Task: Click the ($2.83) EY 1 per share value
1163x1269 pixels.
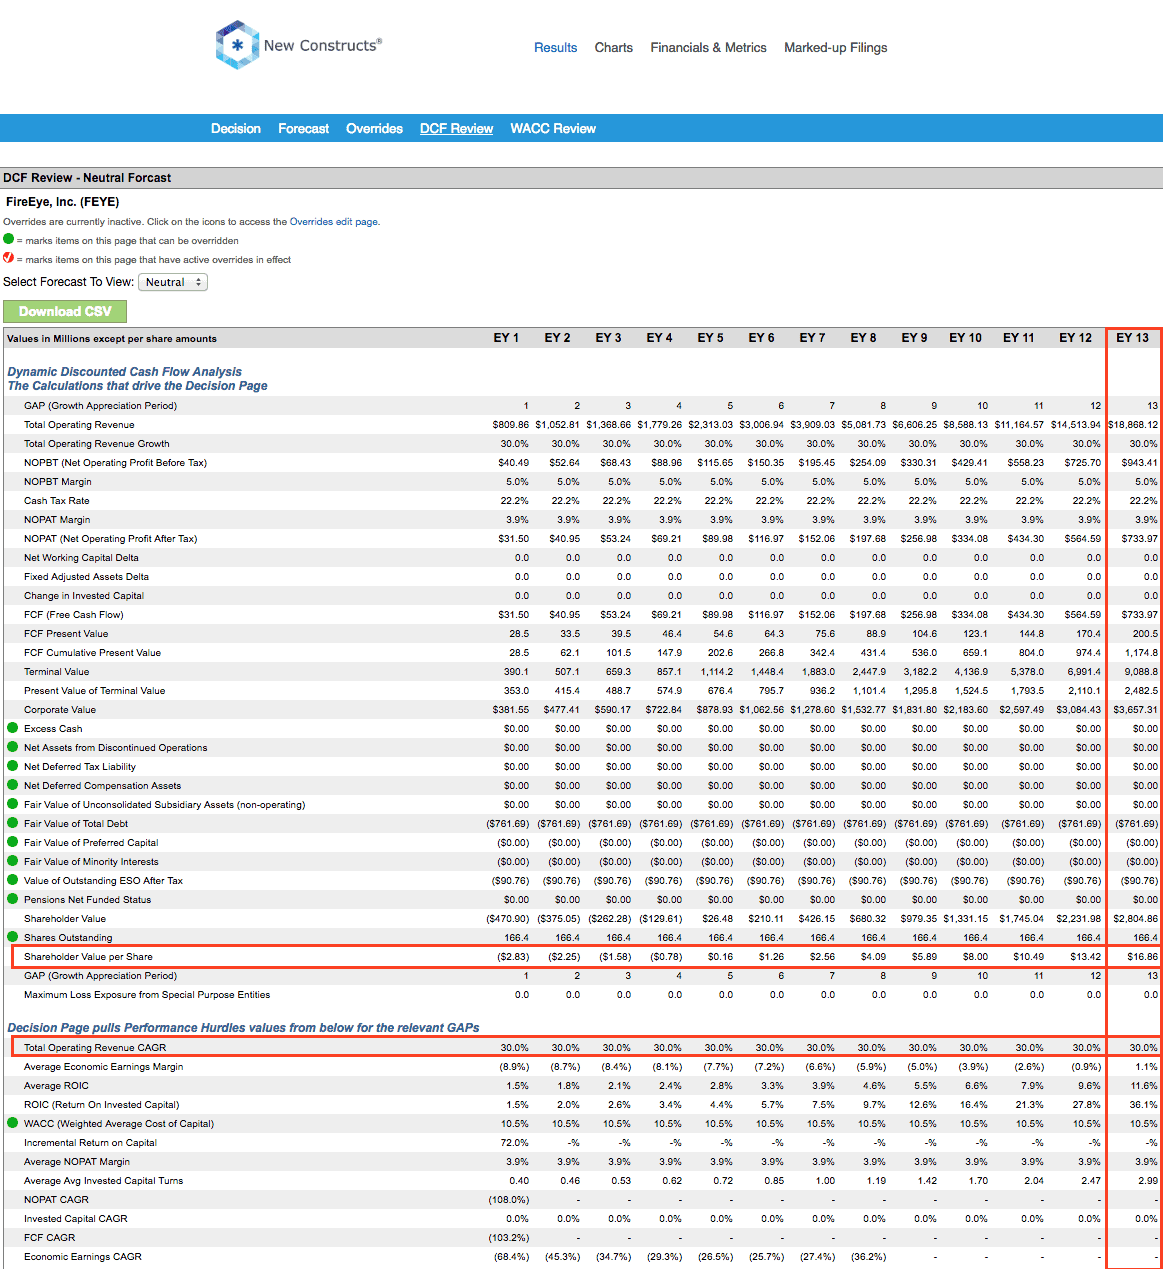Action: [513, 957]
